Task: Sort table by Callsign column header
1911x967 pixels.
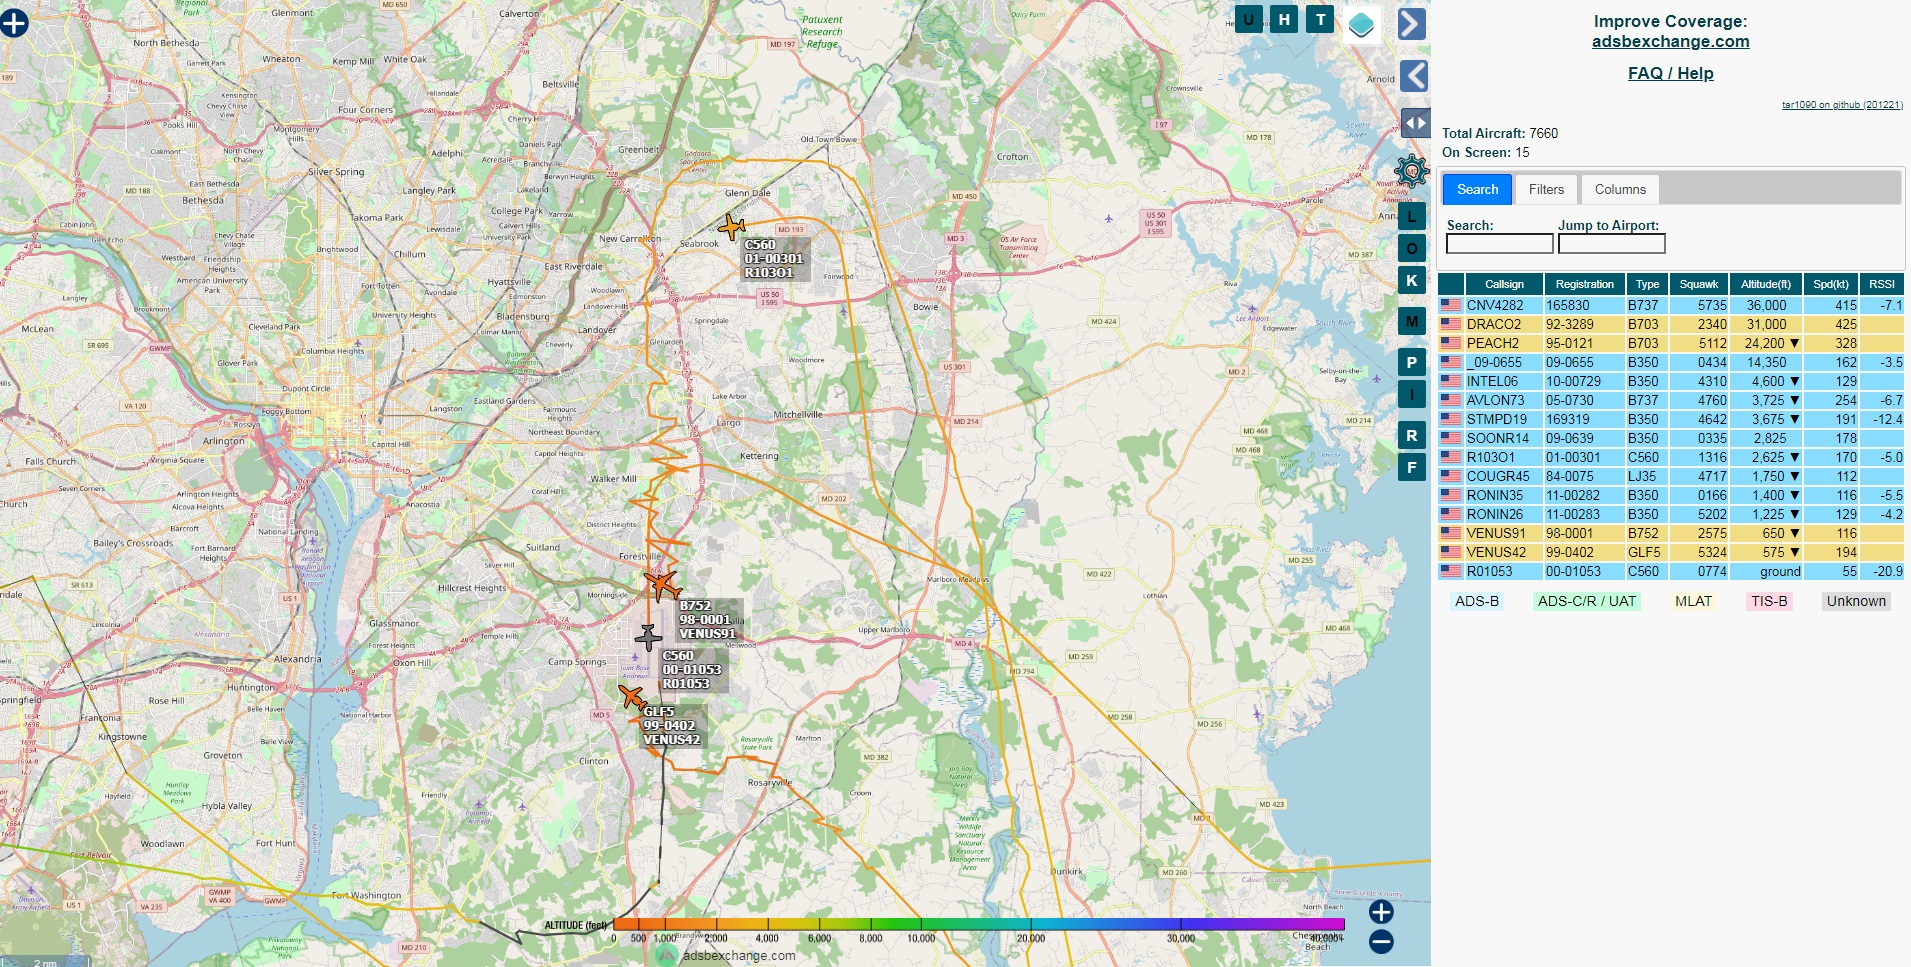Action: point(1504,284)
